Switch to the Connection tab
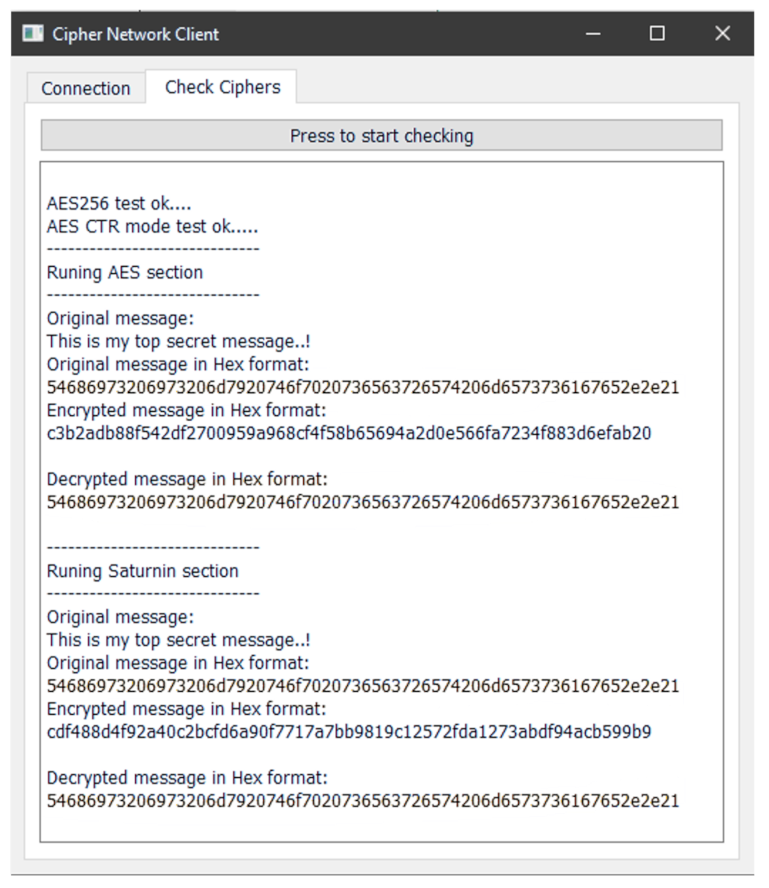The image size is (769, 888). pyautogui.click(x=86, y=88)
